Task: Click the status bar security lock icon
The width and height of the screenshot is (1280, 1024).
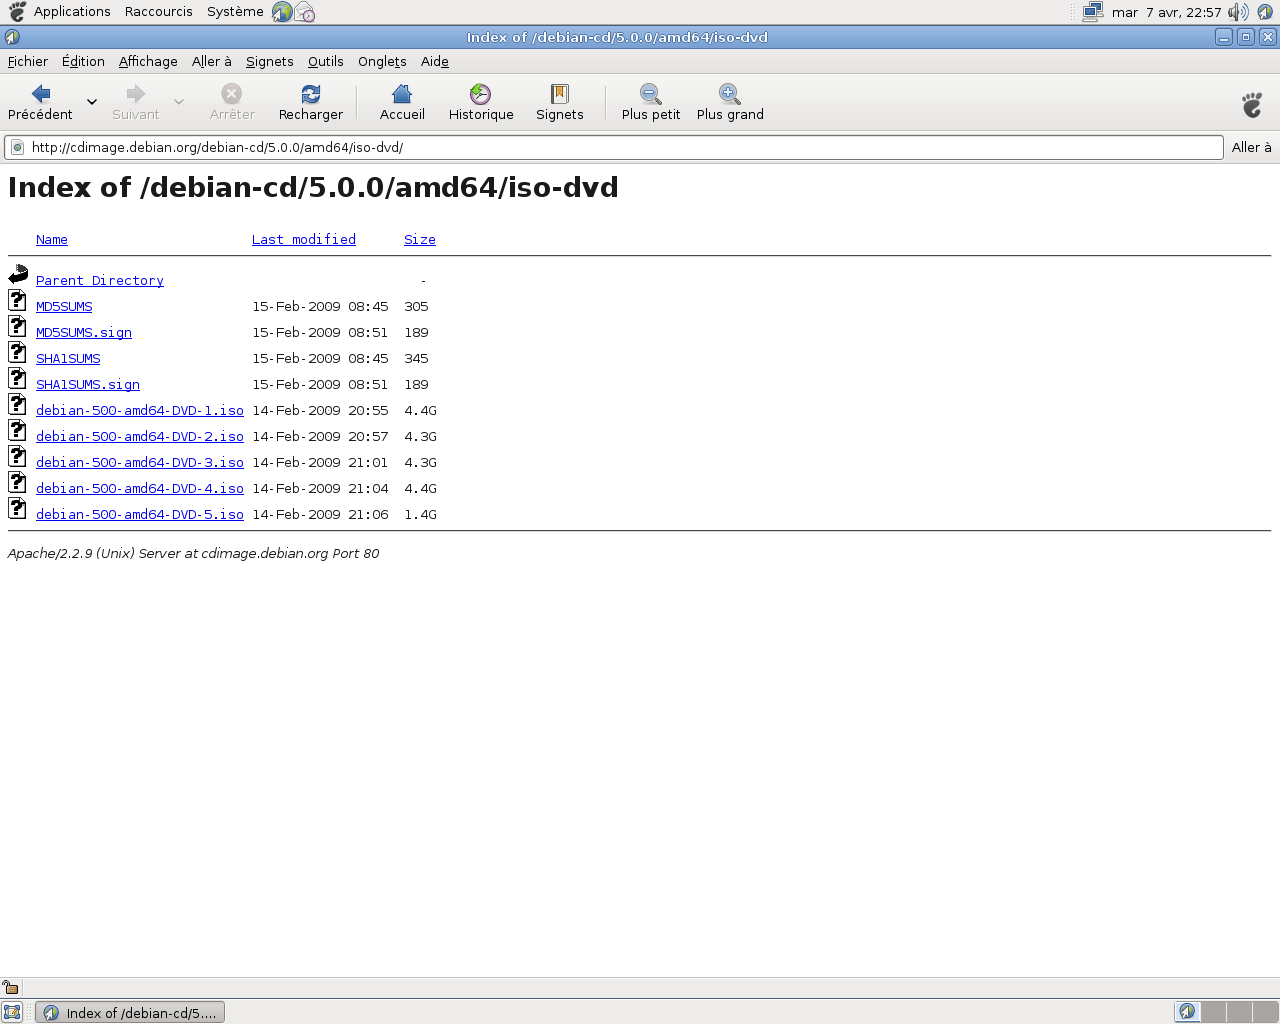Action: (10, 987)
